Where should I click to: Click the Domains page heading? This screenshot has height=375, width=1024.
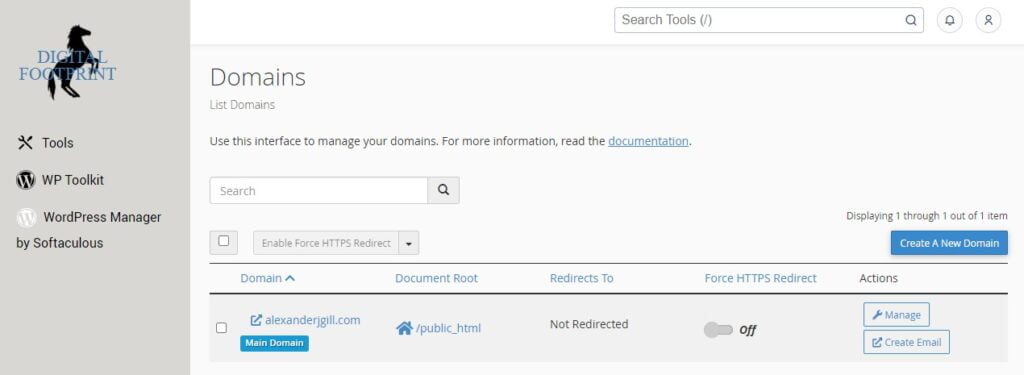point(257,78)
